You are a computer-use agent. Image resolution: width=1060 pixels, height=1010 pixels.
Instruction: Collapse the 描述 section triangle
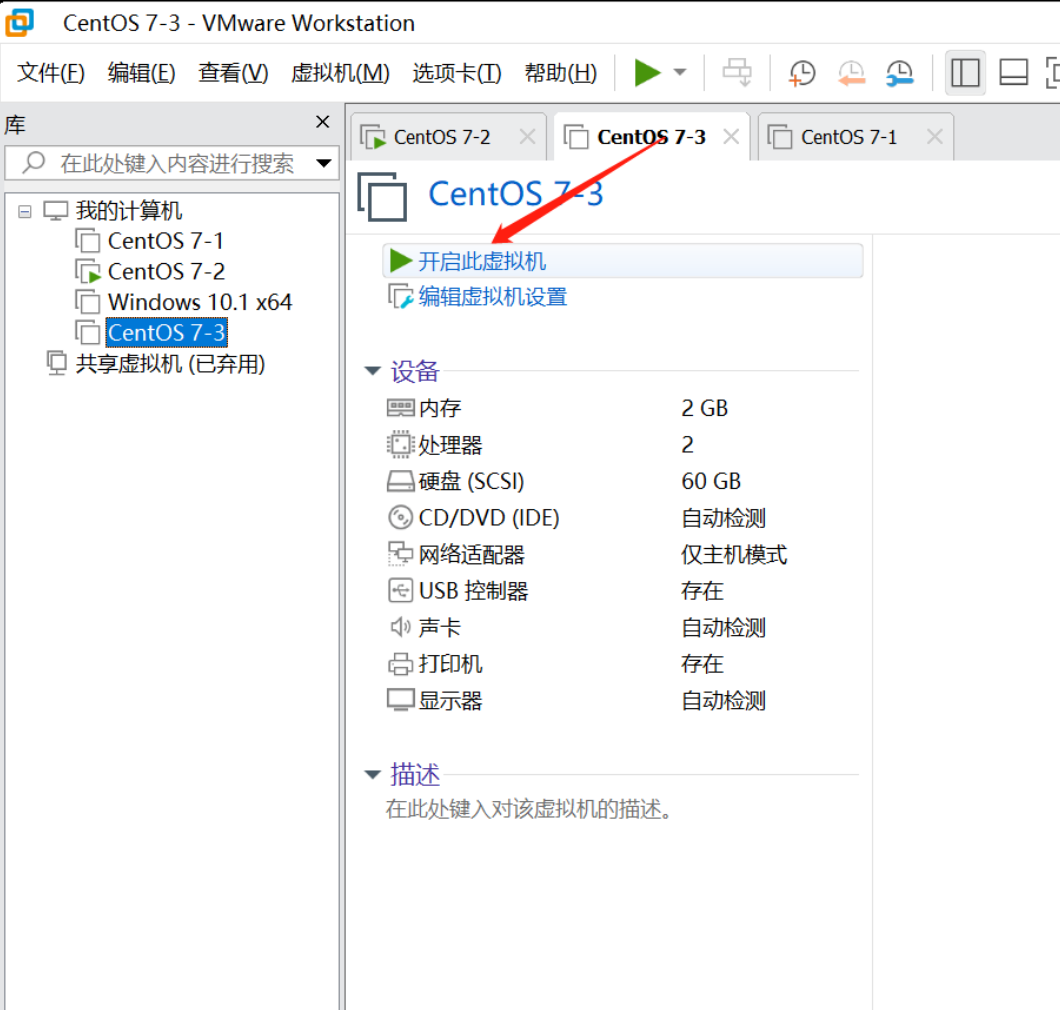pyautogui.click(x=372, y=774)
